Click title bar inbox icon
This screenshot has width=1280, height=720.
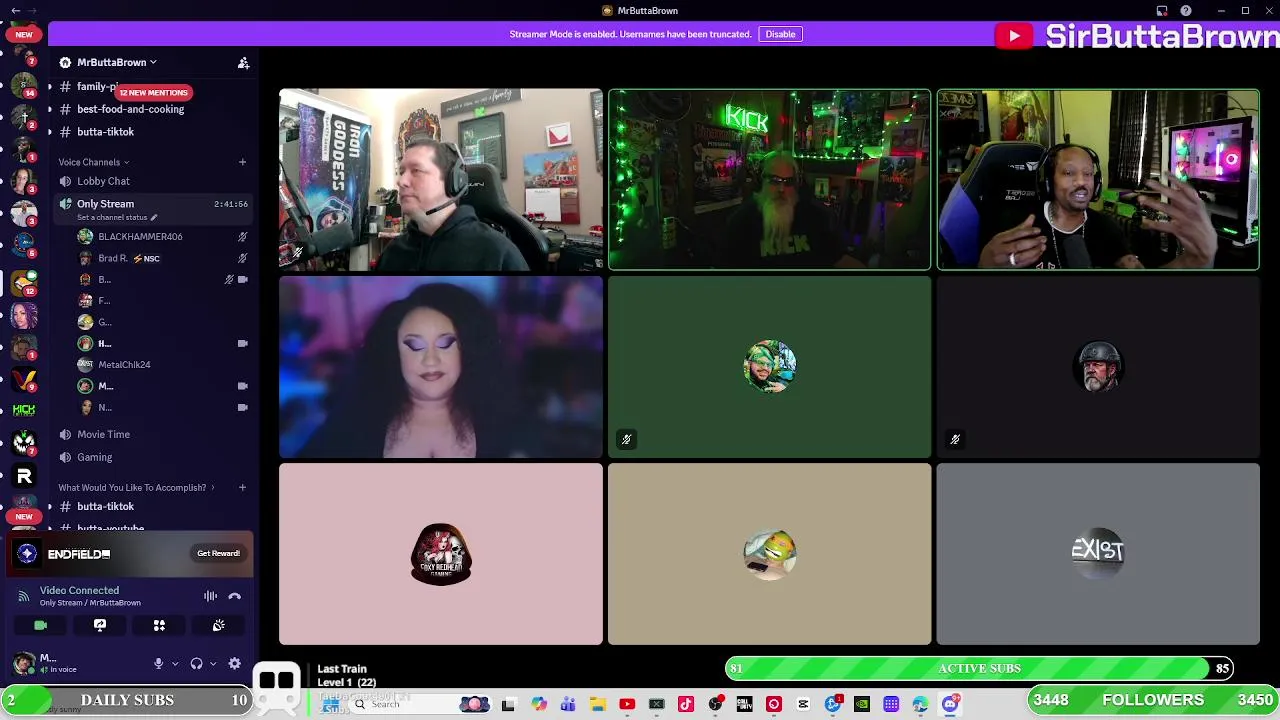(x=1162, y=11)
